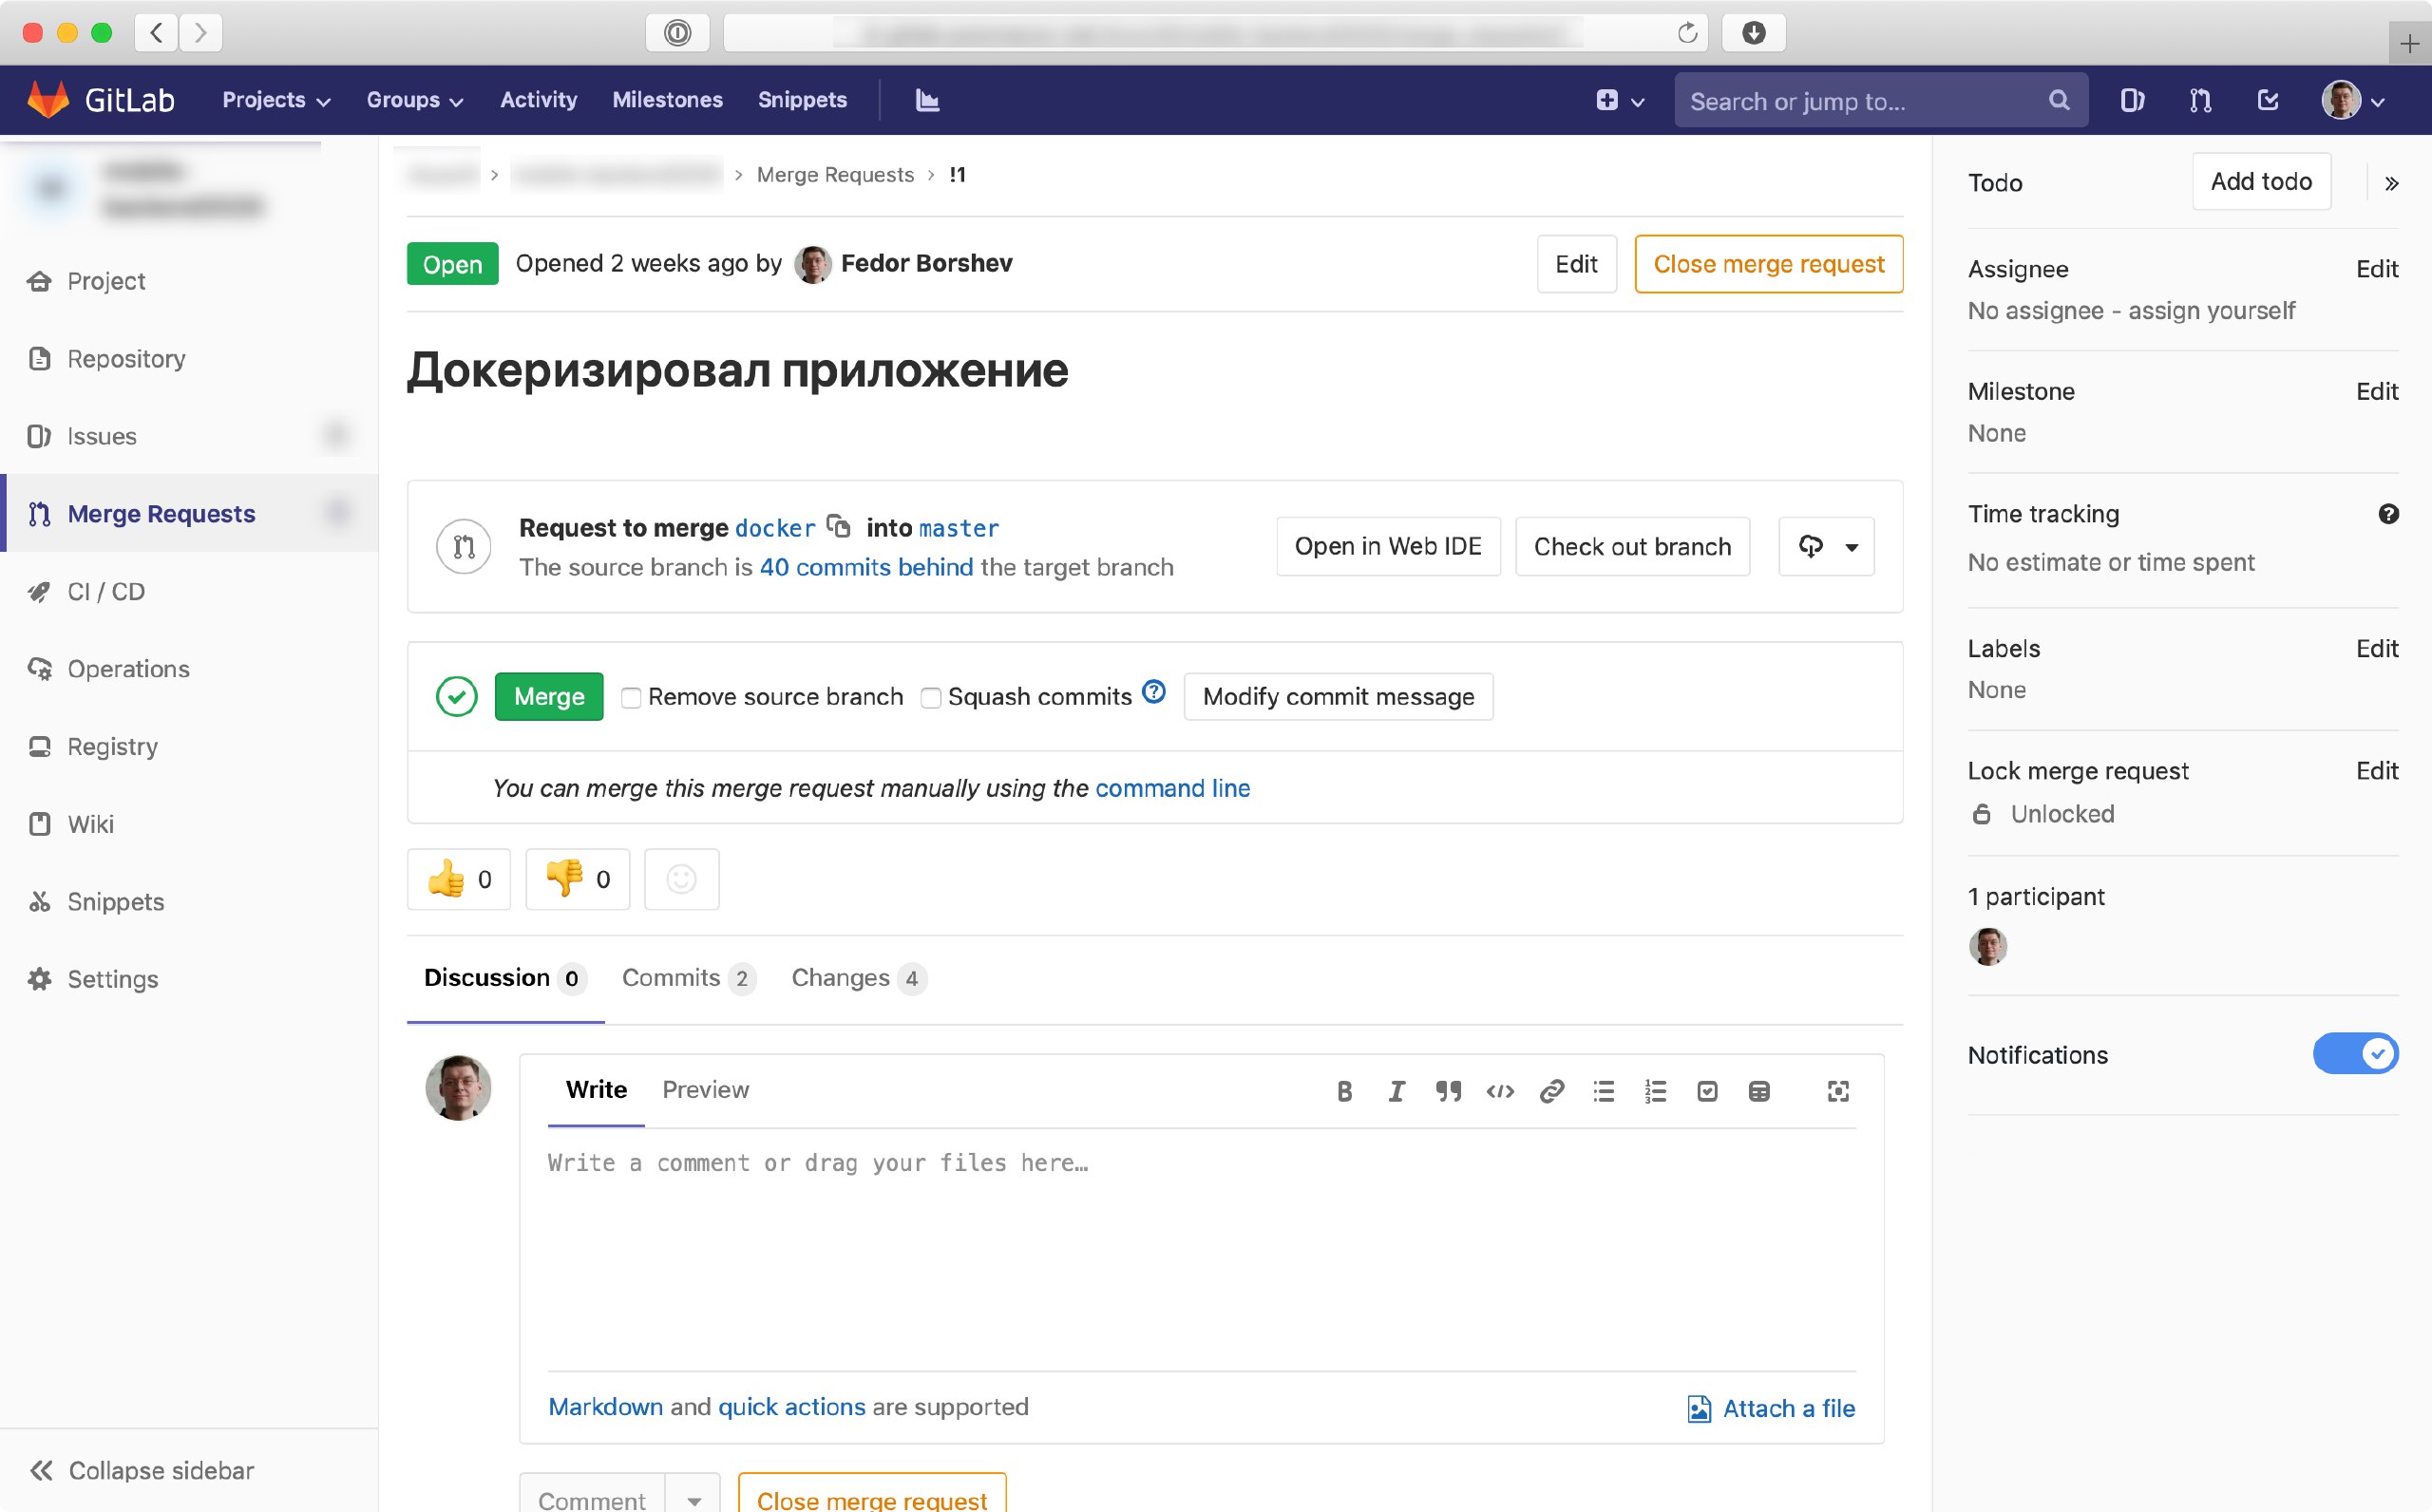Check Remove source branch checkbox

(631, 698)
